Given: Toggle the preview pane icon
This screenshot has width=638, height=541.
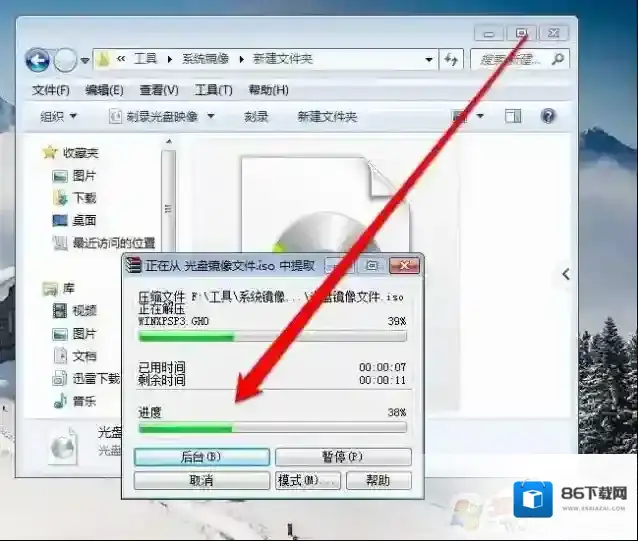Looking at the screenshot, I should (513, 116).
